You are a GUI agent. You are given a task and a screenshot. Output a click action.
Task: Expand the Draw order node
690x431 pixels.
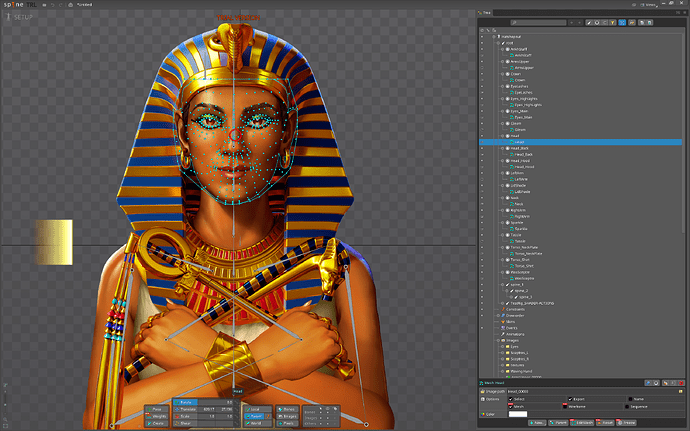point(498,315)
